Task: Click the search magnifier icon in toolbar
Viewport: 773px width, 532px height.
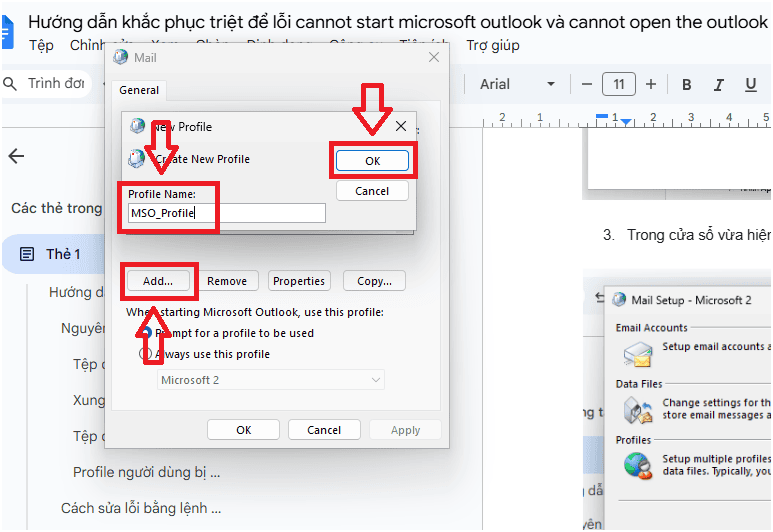Action: (x=10, y=83)
